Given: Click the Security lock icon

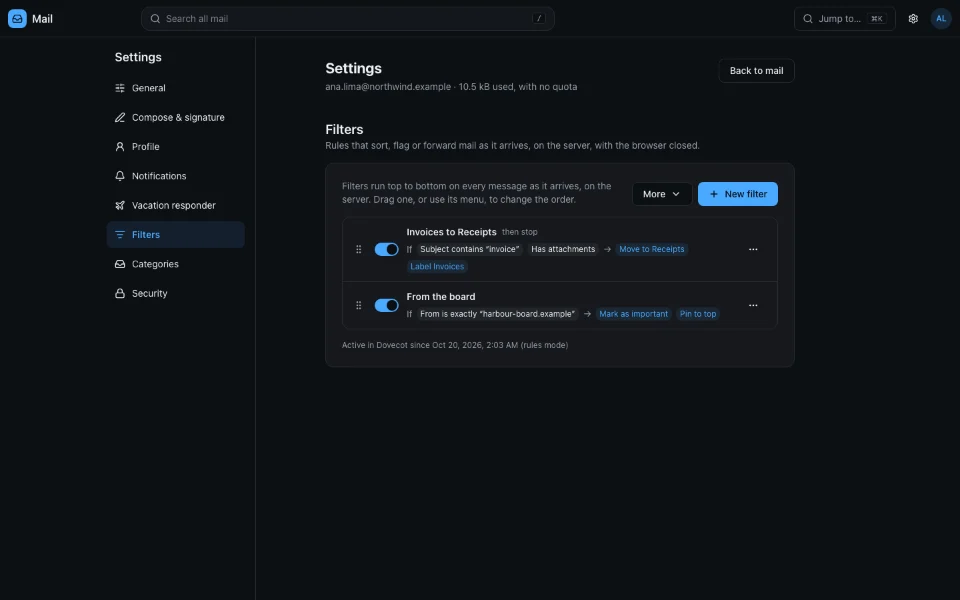Looking at the screenshot, I should (120, 293).
